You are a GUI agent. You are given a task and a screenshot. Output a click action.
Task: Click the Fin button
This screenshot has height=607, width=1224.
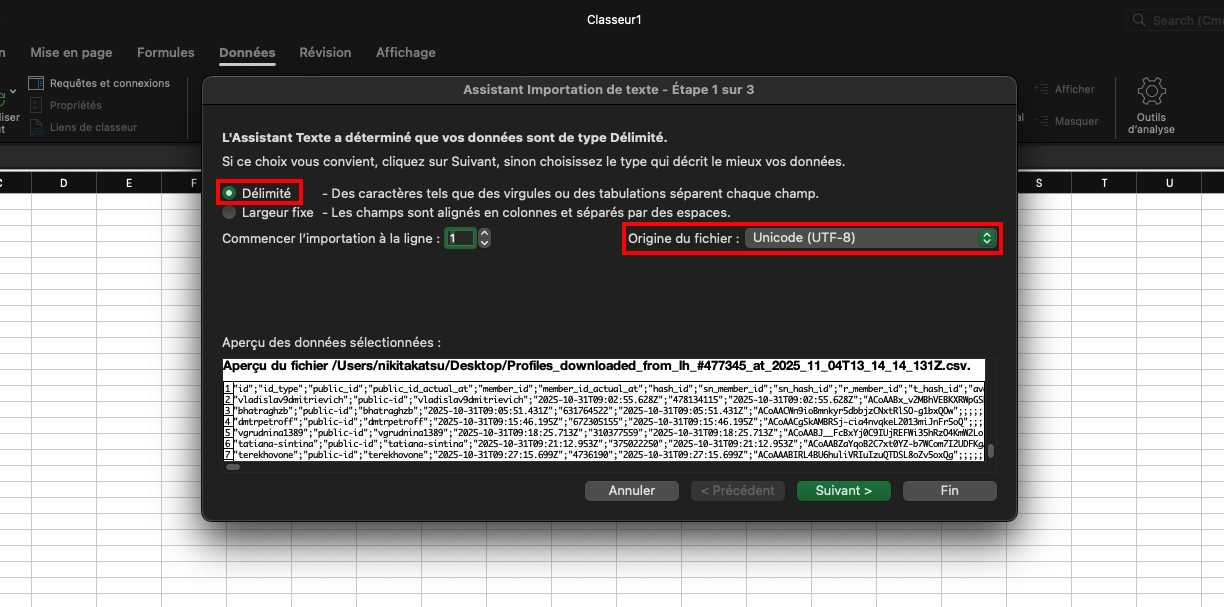pyautogui.click(x=949, y=490)
